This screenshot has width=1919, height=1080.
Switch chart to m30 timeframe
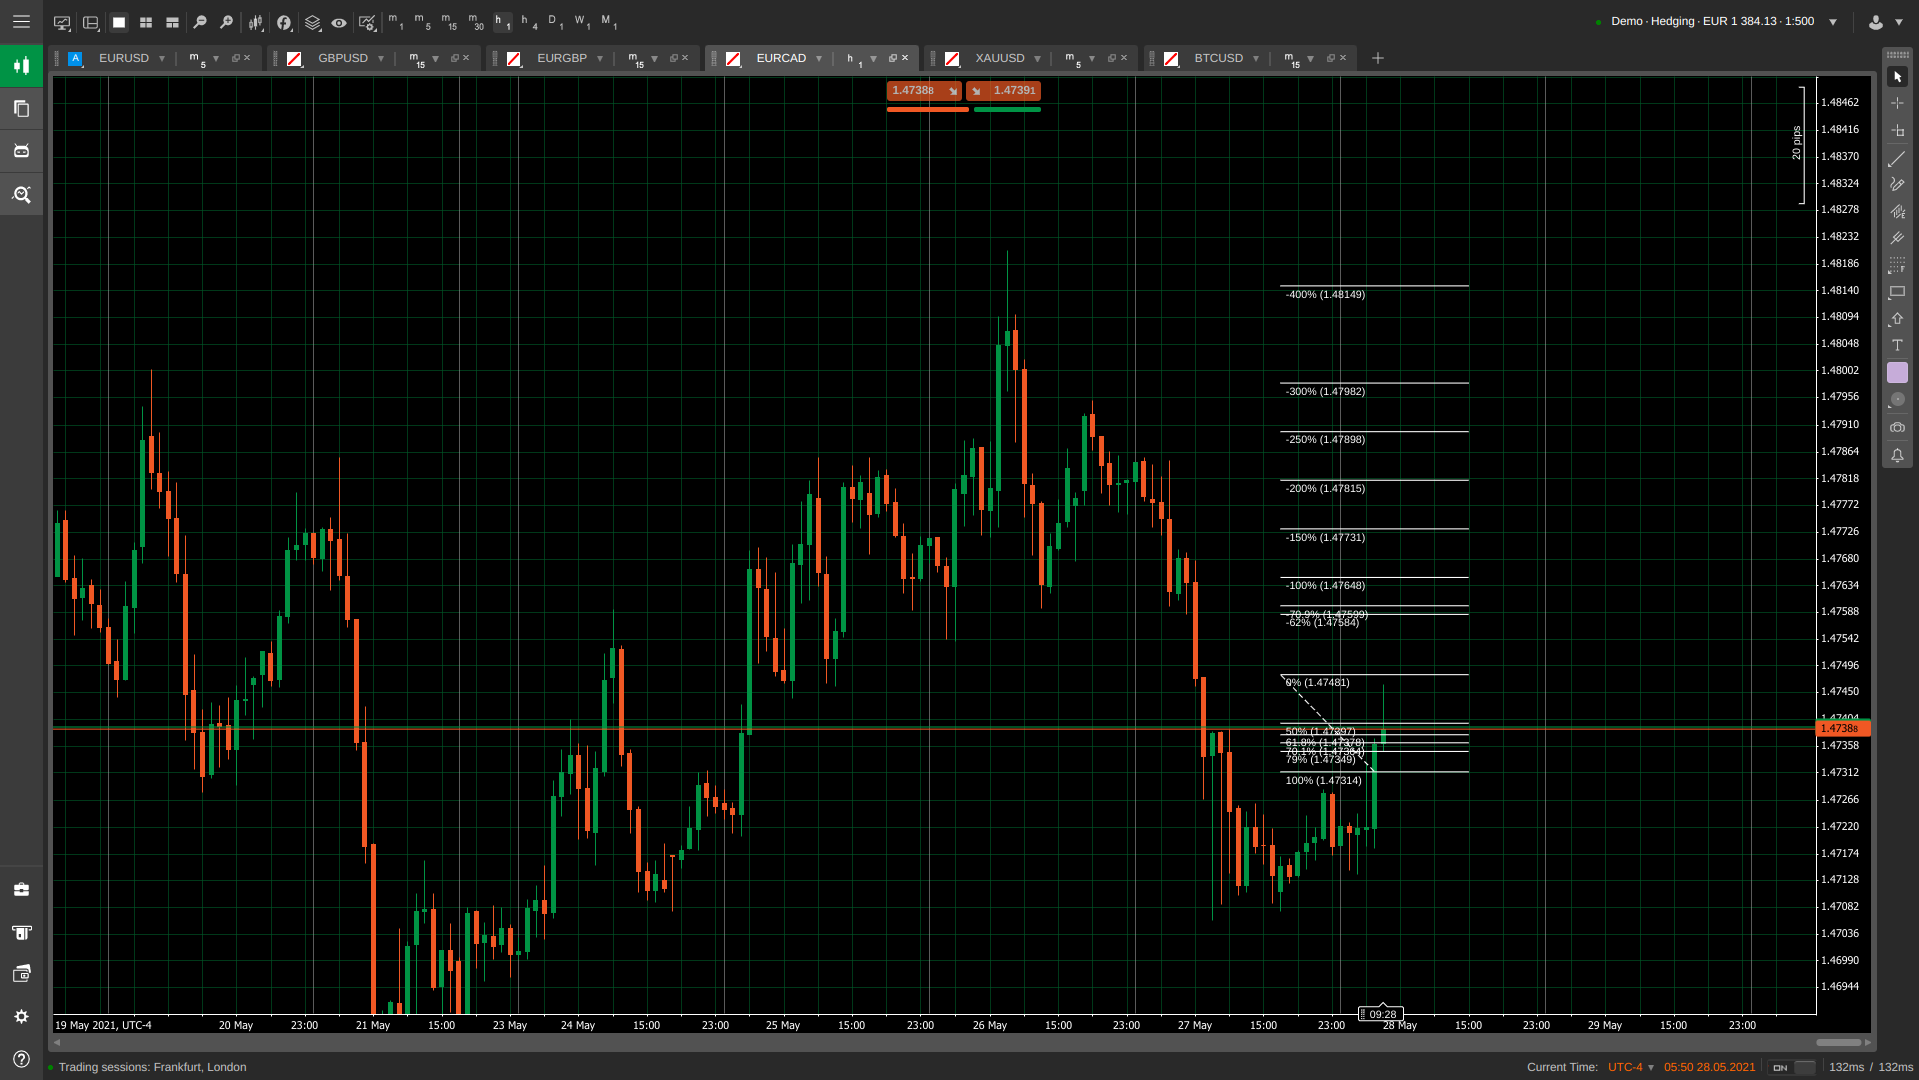(x=476, y=21)
